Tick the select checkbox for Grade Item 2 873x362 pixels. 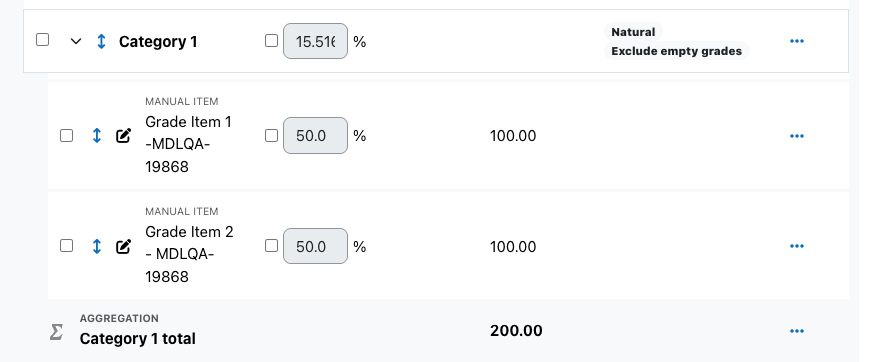[66, 246]
